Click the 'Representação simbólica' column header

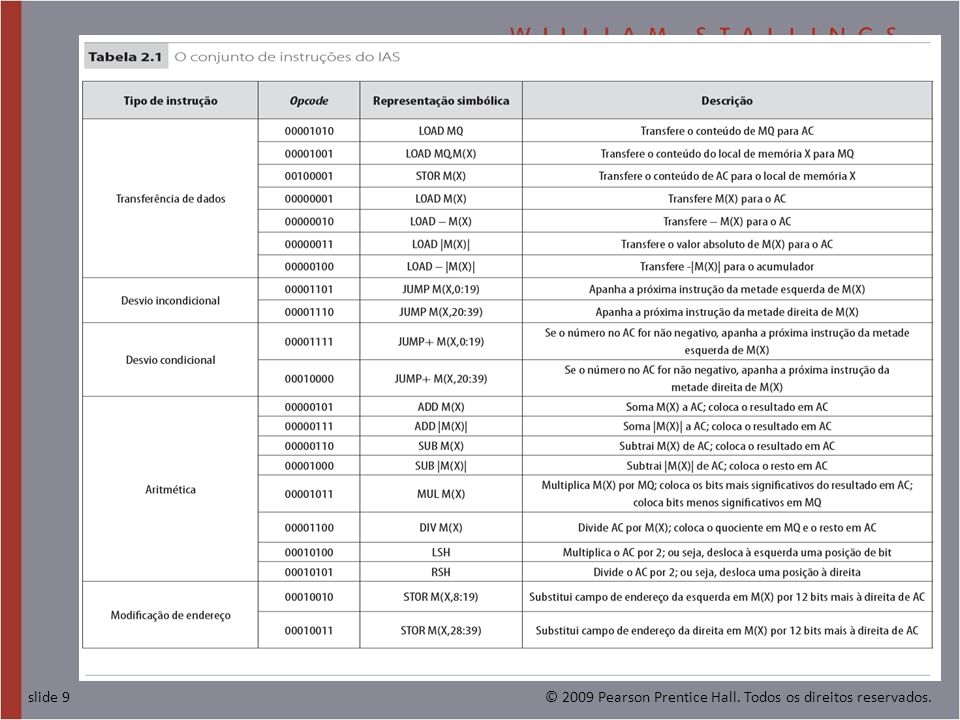tap(441, 100)
